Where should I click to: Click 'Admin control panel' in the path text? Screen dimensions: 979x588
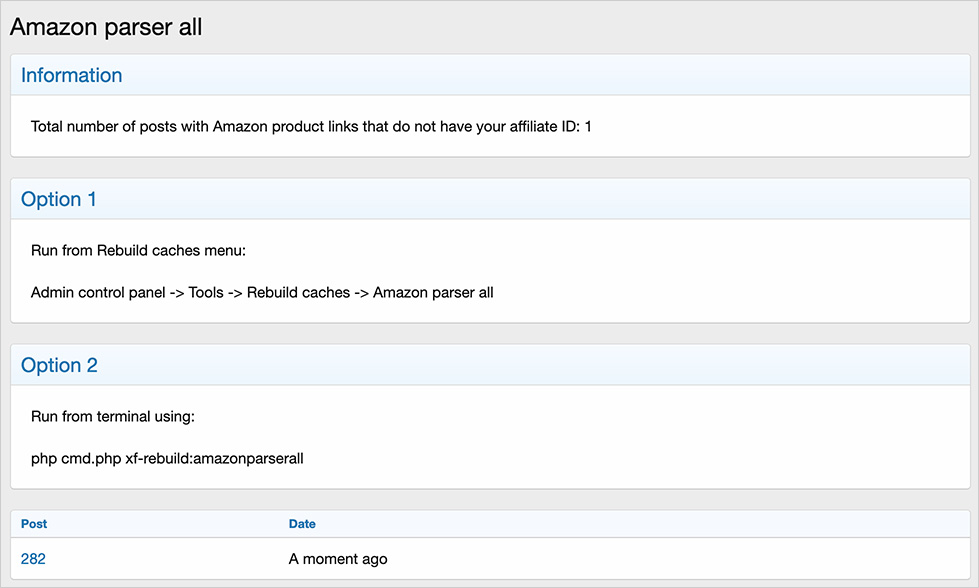[x=94, y=293]
